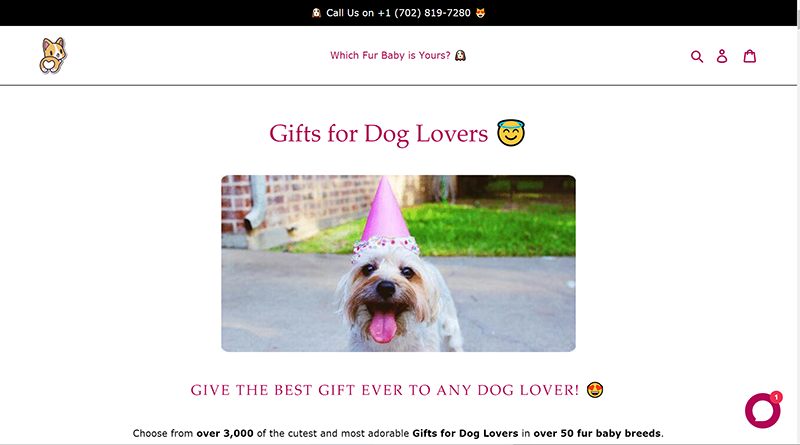Click the red notification badge on chat

[x=776, y=397]
